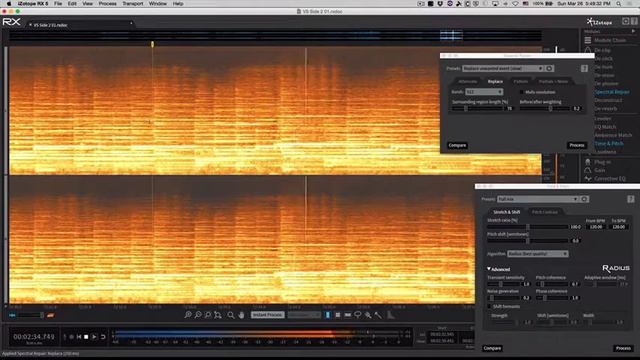The image size is (640, 360).
Task: Open the Time & Pitch Presets dropdown
Action: click(538, 199)
